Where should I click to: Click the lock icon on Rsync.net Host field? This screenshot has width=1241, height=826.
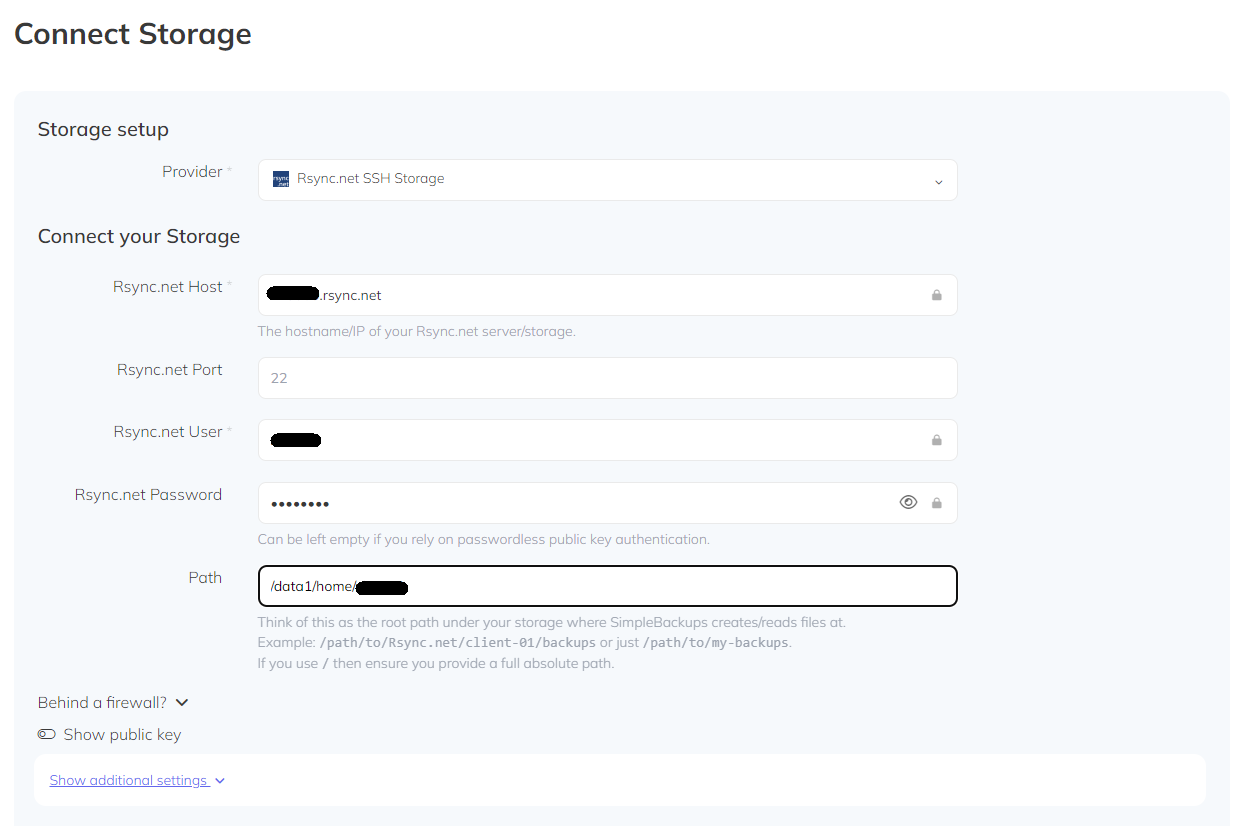(937, 294)
